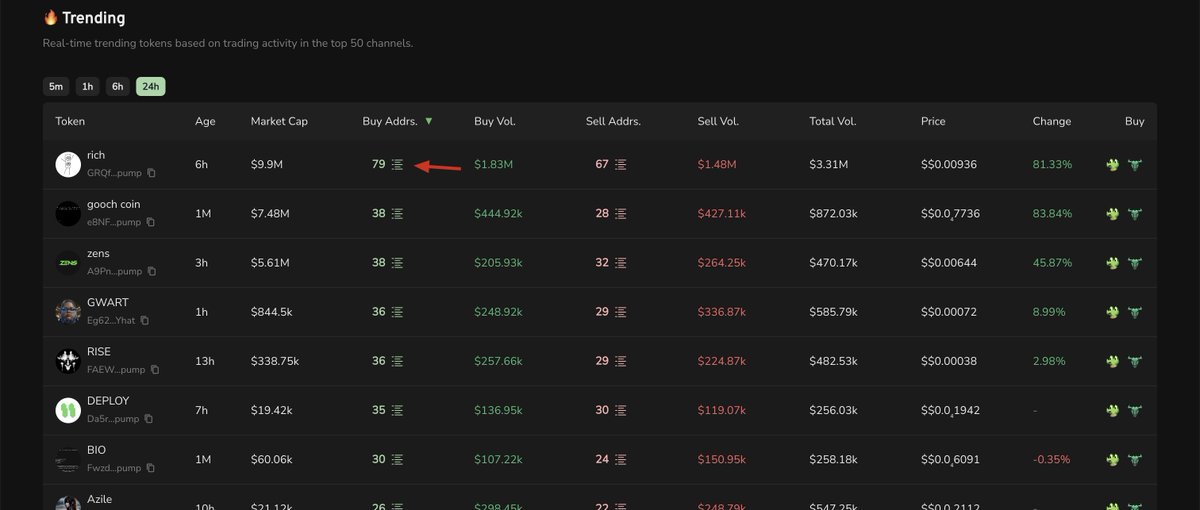Open buy addresses list for rich
This screenshot has height=510, width=1200.
(x=397, y=164)
